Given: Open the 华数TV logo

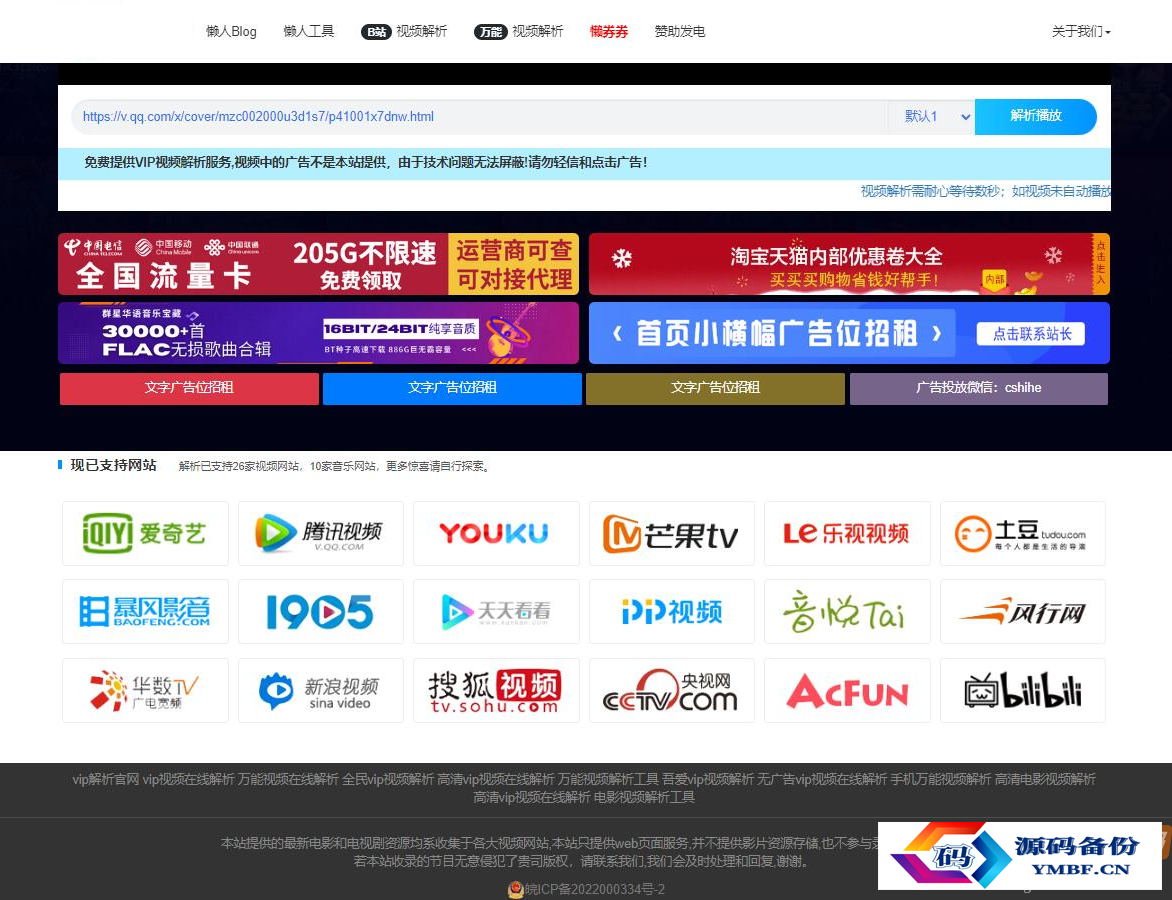Looking at the screenshot, I should pyautogui.click(x=145, y=690).
